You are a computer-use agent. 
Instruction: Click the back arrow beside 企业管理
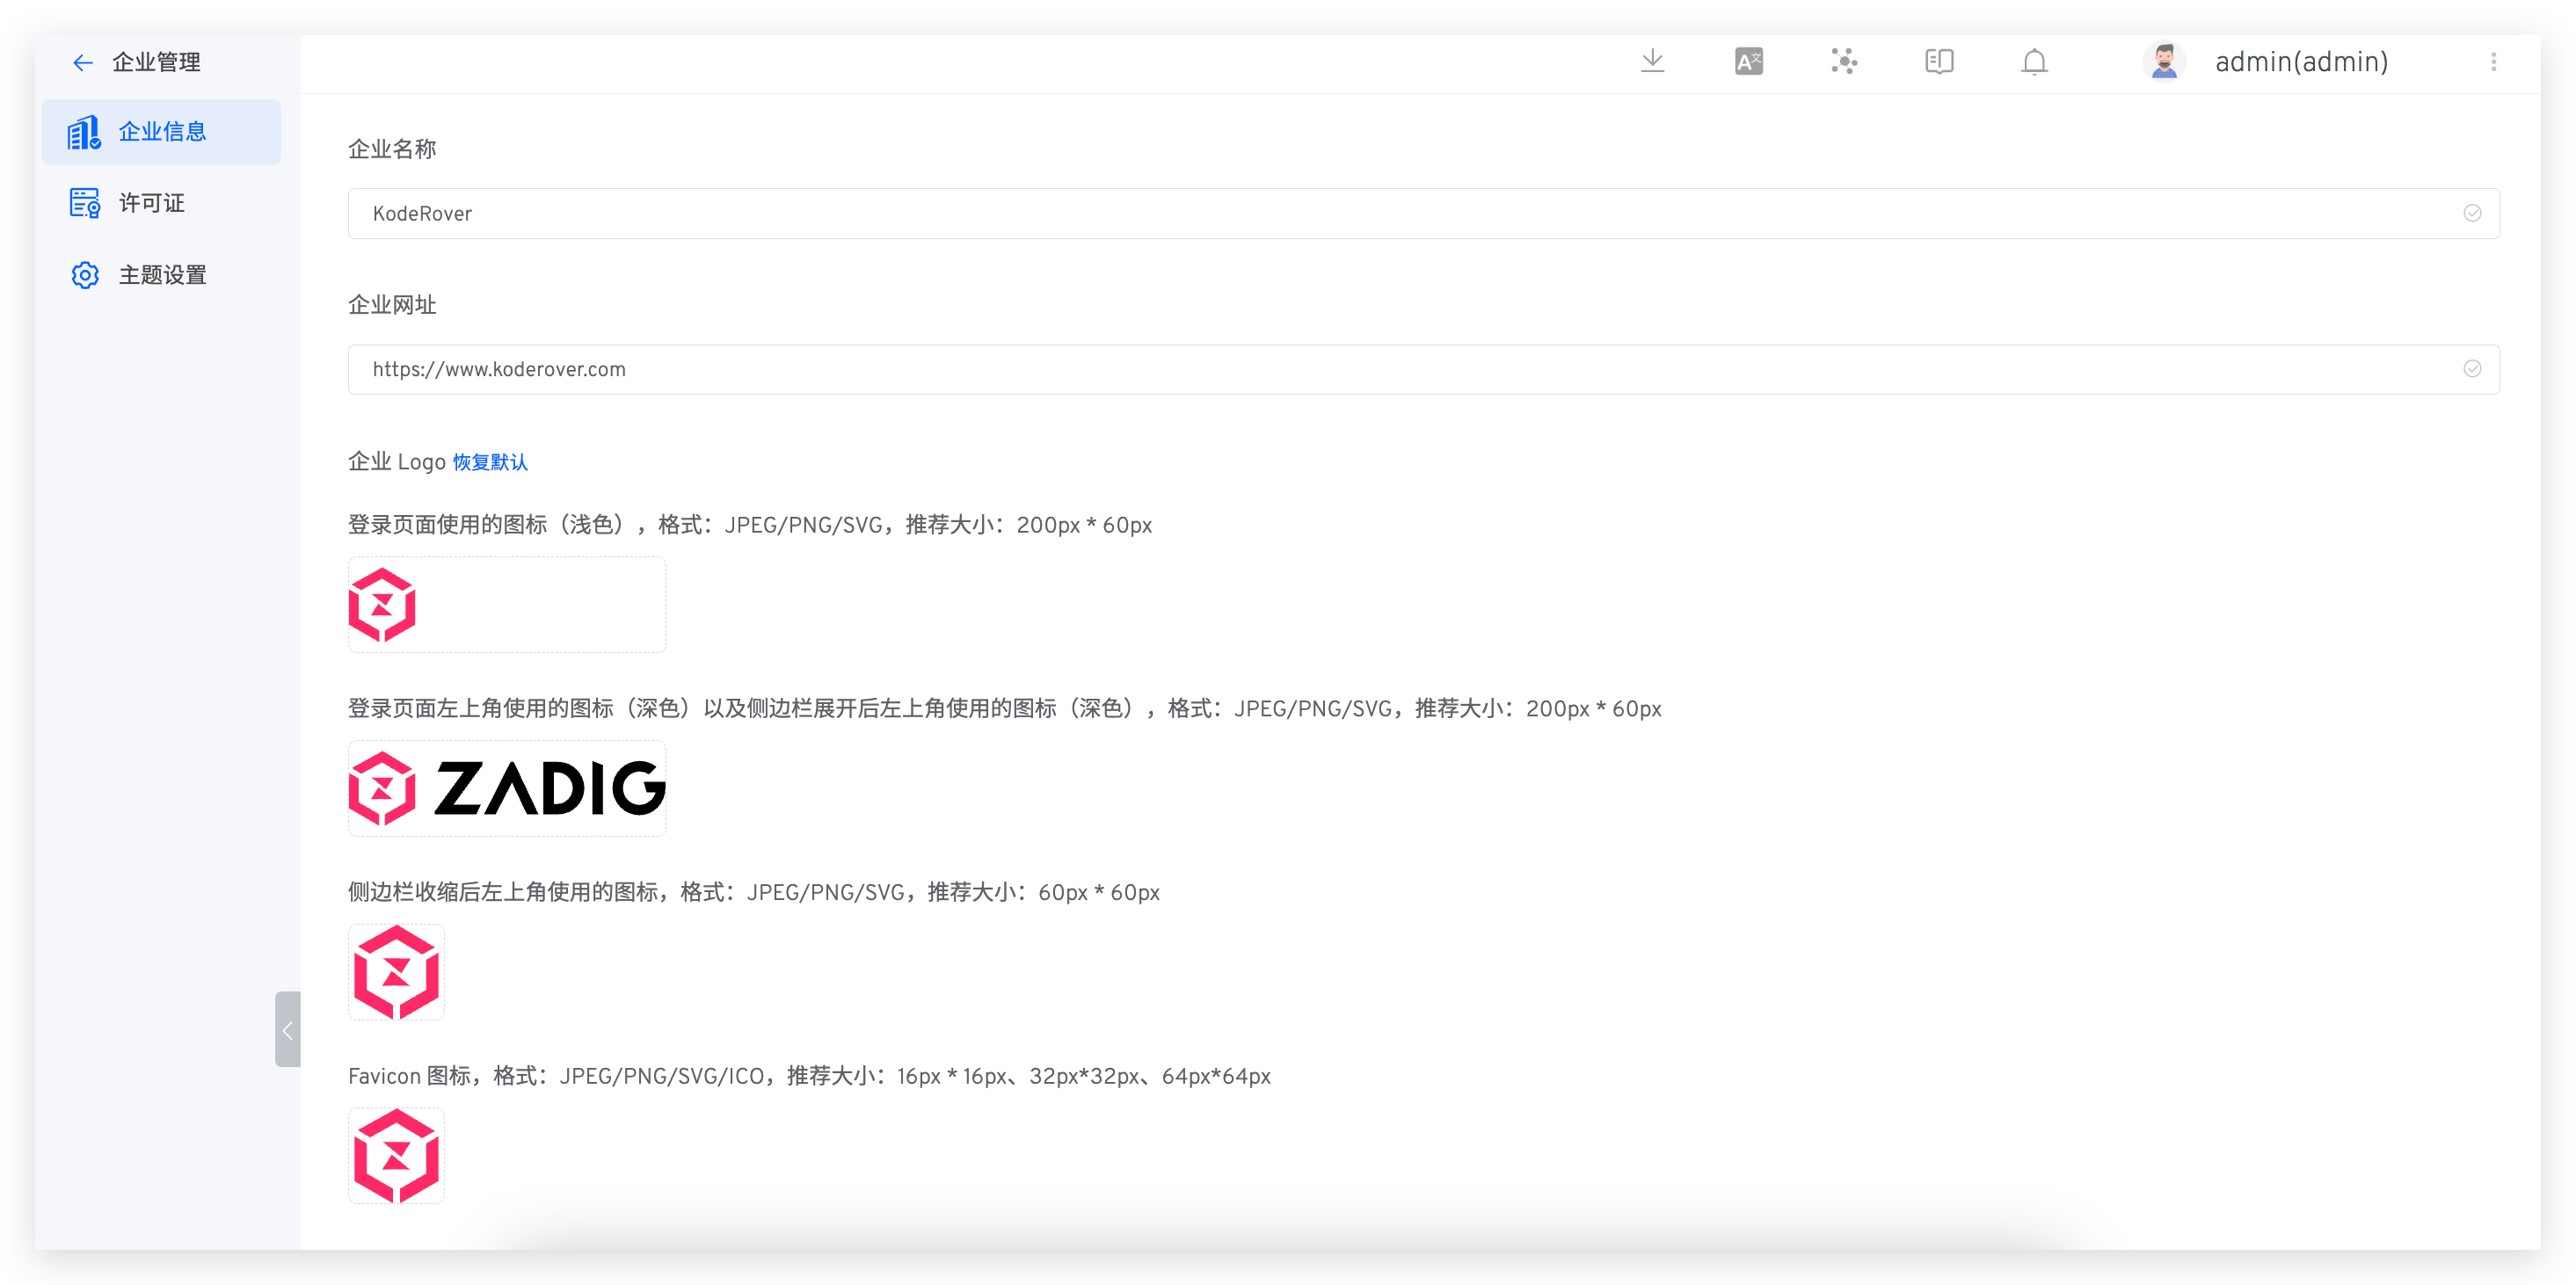tap(83, 63)
